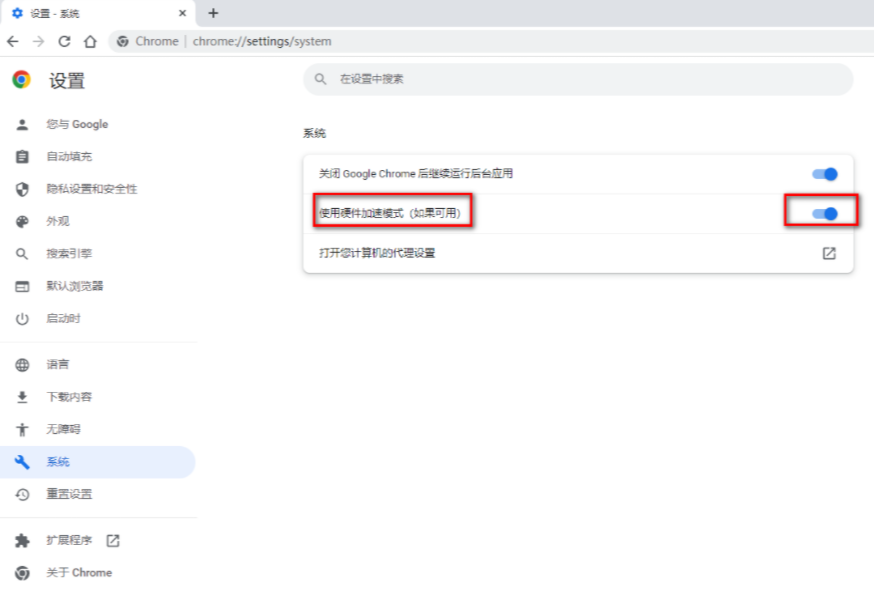Click the 系统 section heading
The height and width of the screenshot is (590, 874).
314,133
